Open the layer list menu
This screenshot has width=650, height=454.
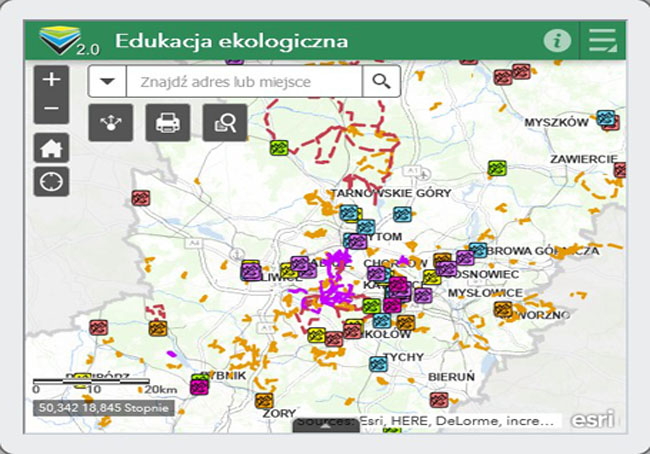click(602, 41)
